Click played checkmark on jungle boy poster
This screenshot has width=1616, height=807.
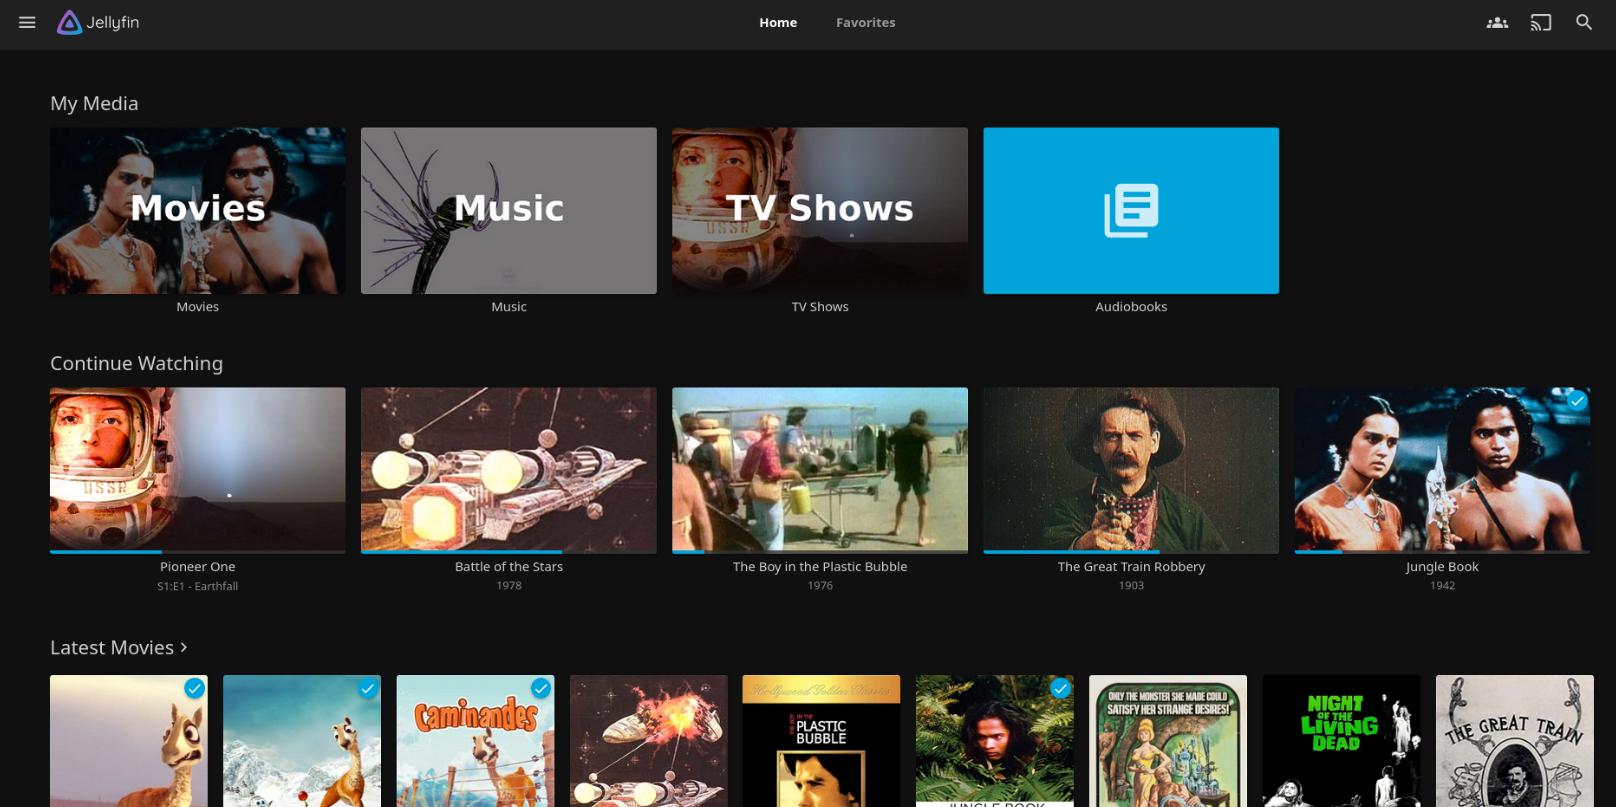pos(1060,688)
